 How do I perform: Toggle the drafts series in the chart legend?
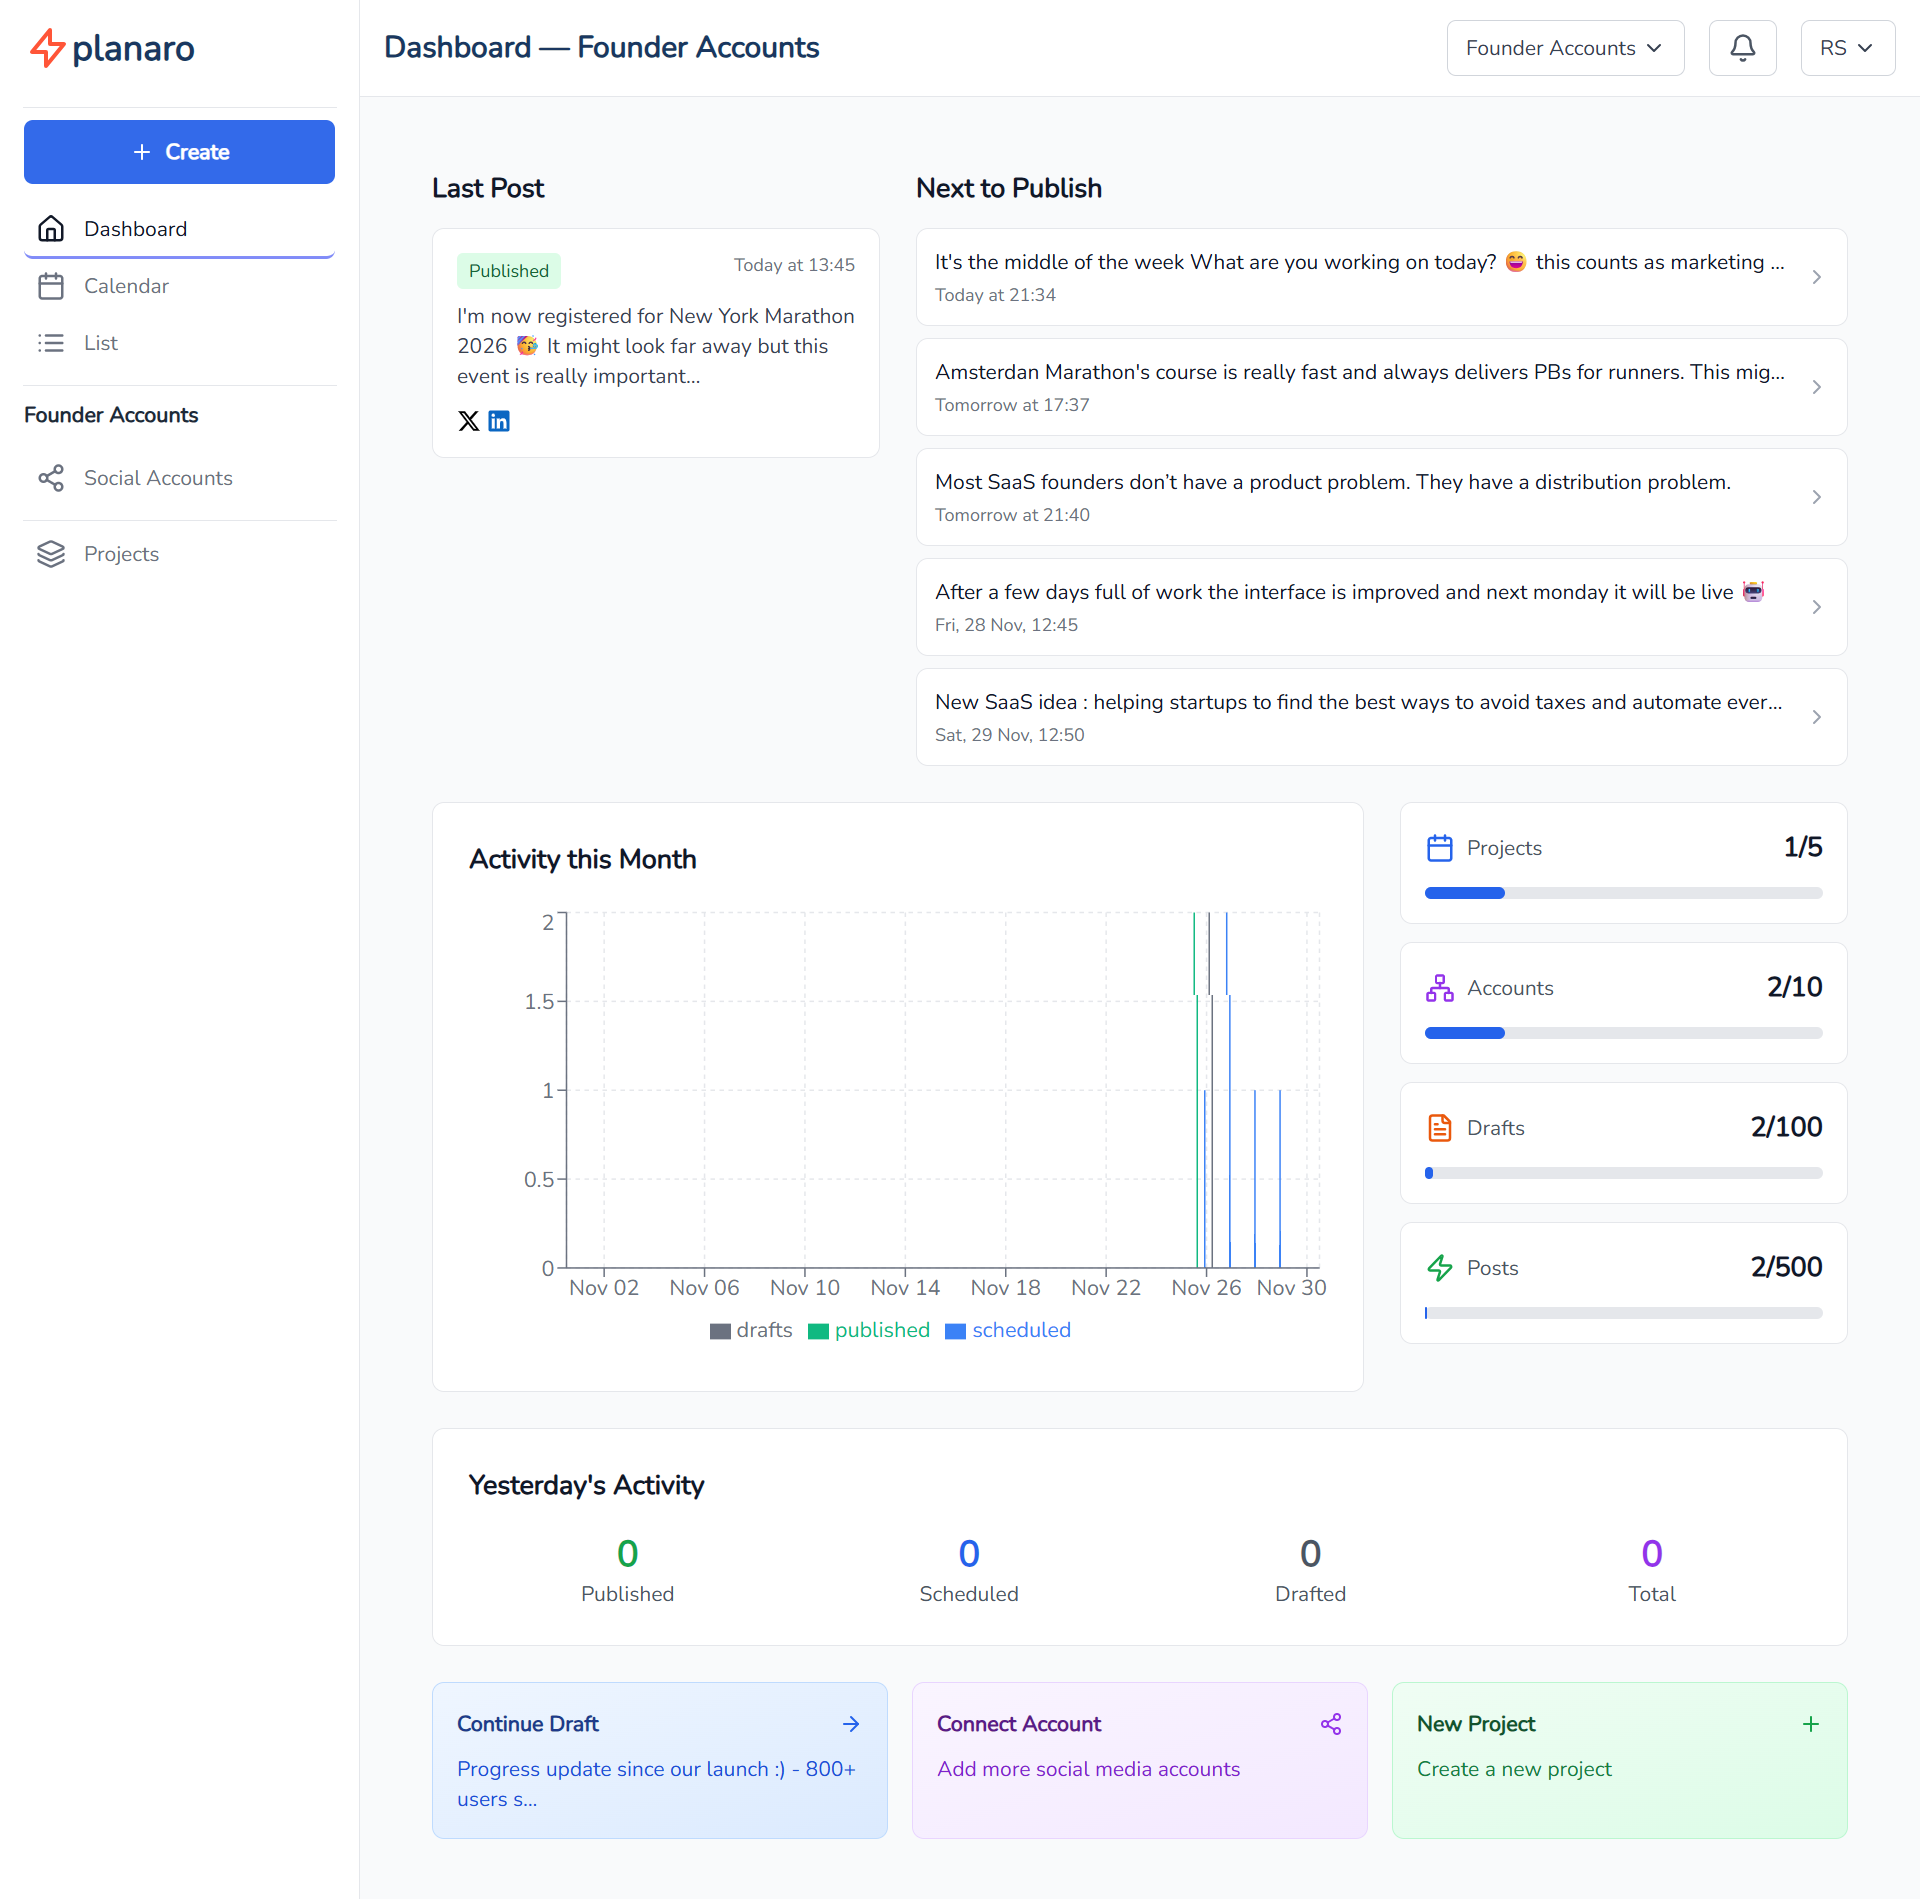point(750,1330)
